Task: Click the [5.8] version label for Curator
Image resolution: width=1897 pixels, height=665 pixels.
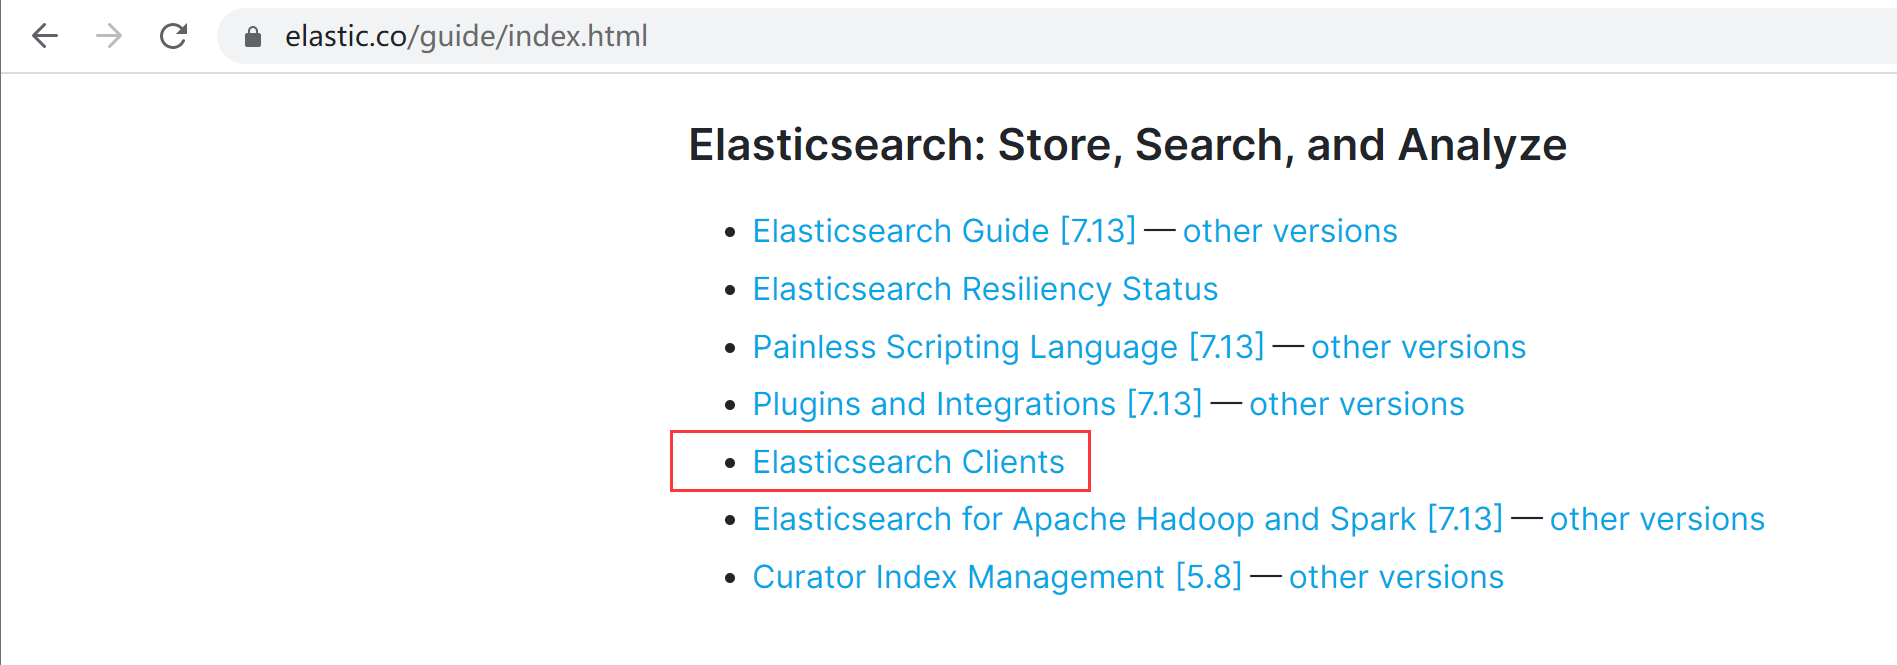Action: [1209, 577]
